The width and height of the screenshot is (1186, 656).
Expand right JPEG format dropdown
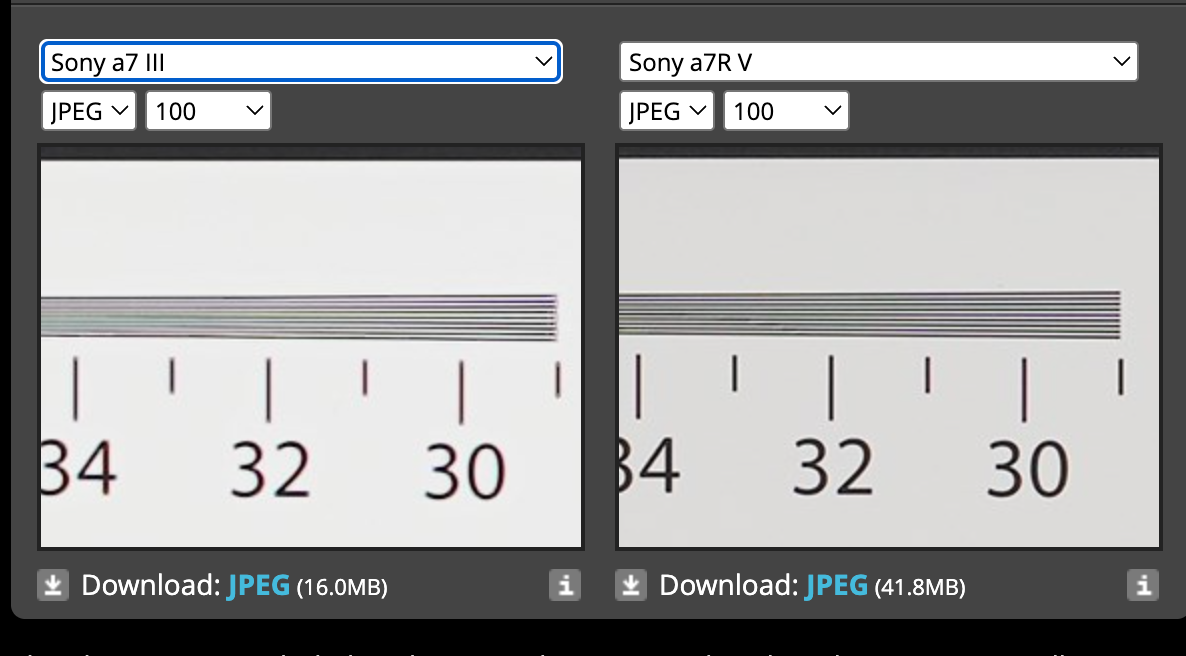point(667,111)
